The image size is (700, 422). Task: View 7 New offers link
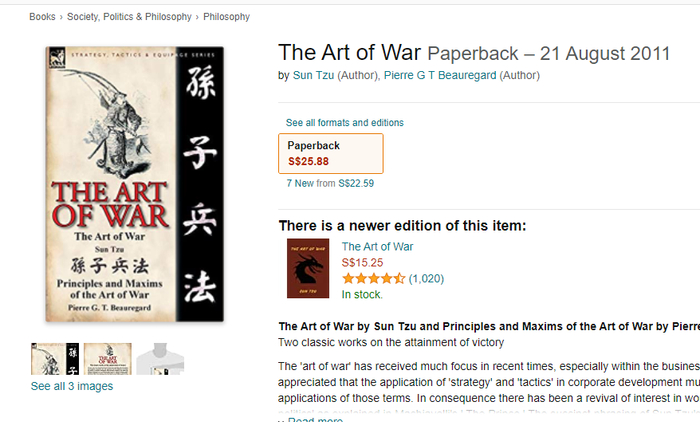coord(300,184)
